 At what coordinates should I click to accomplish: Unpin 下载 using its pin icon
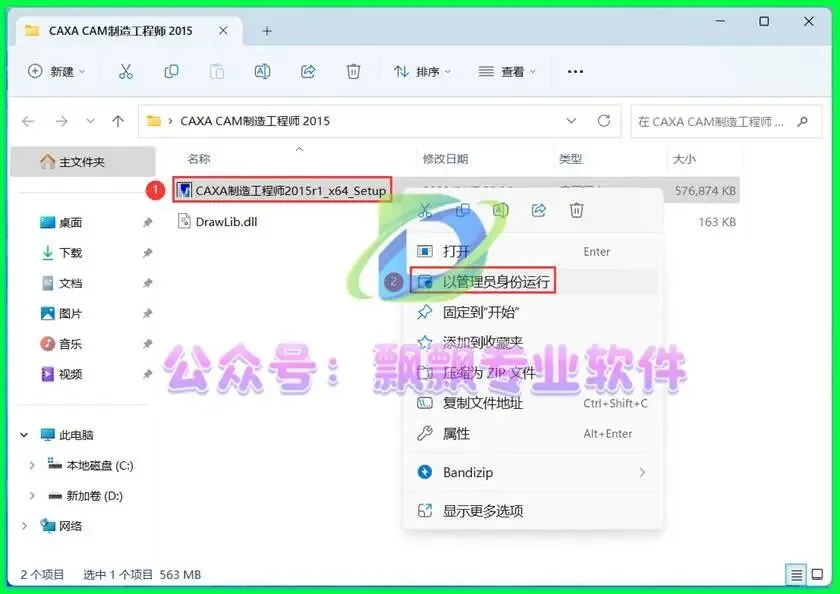[147, 253]
